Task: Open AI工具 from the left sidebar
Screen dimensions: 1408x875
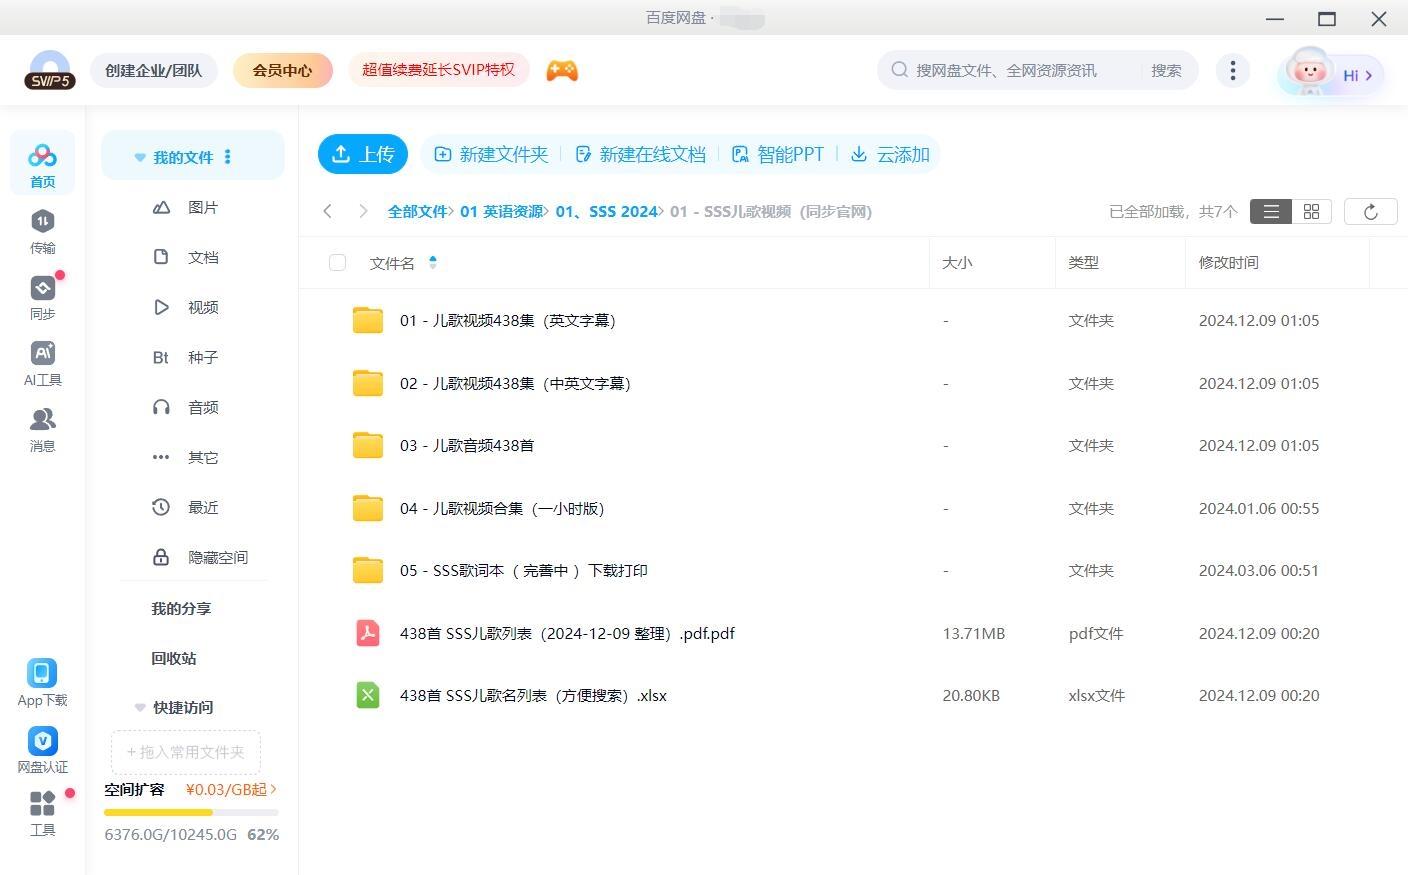Action: click(x=42, y=354)
